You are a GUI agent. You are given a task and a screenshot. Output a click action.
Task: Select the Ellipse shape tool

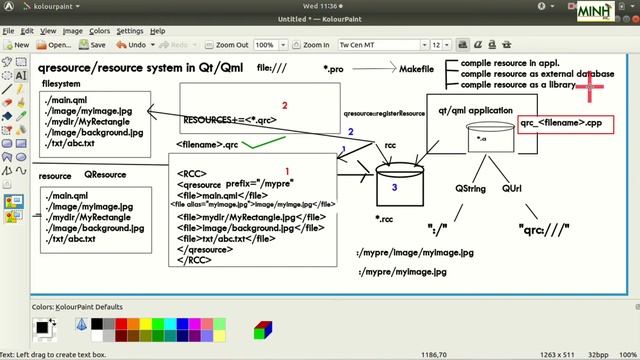(x=21, y=157)
